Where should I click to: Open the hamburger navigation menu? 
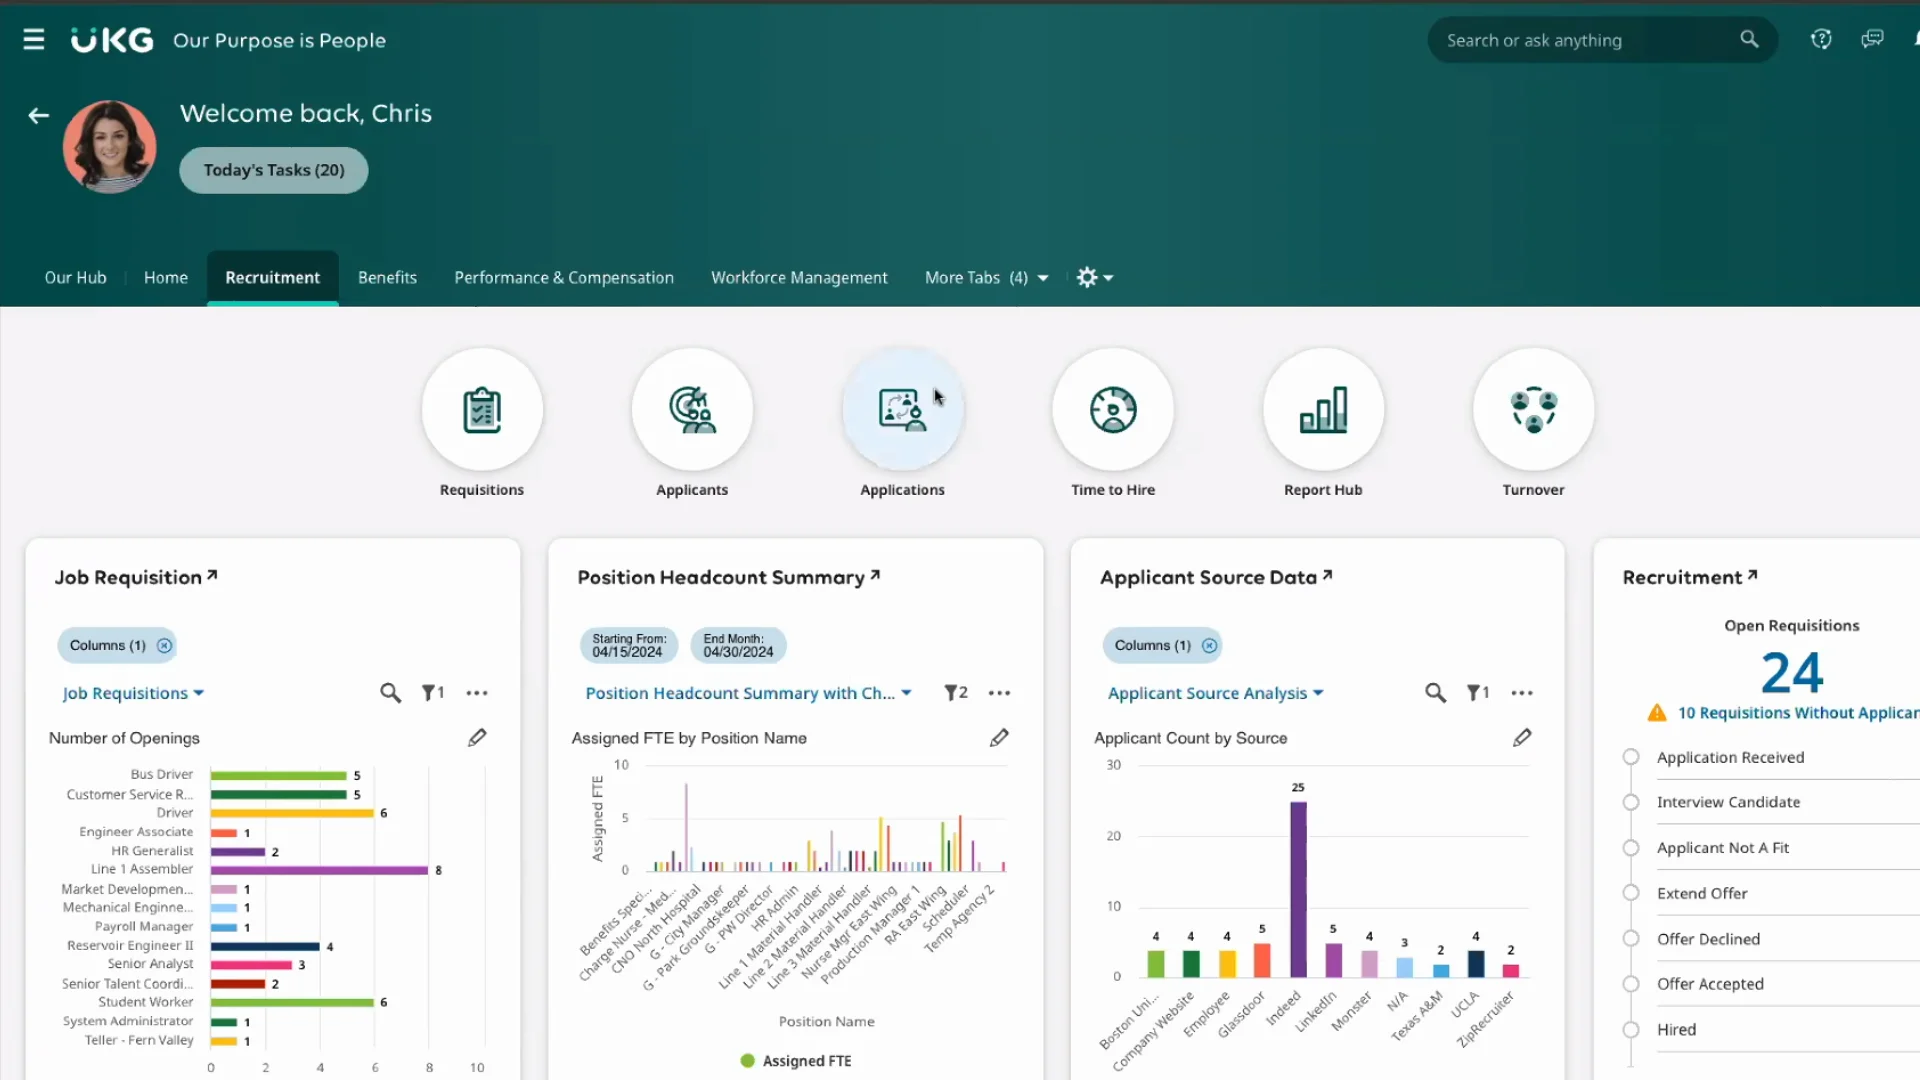click(33, 40)
